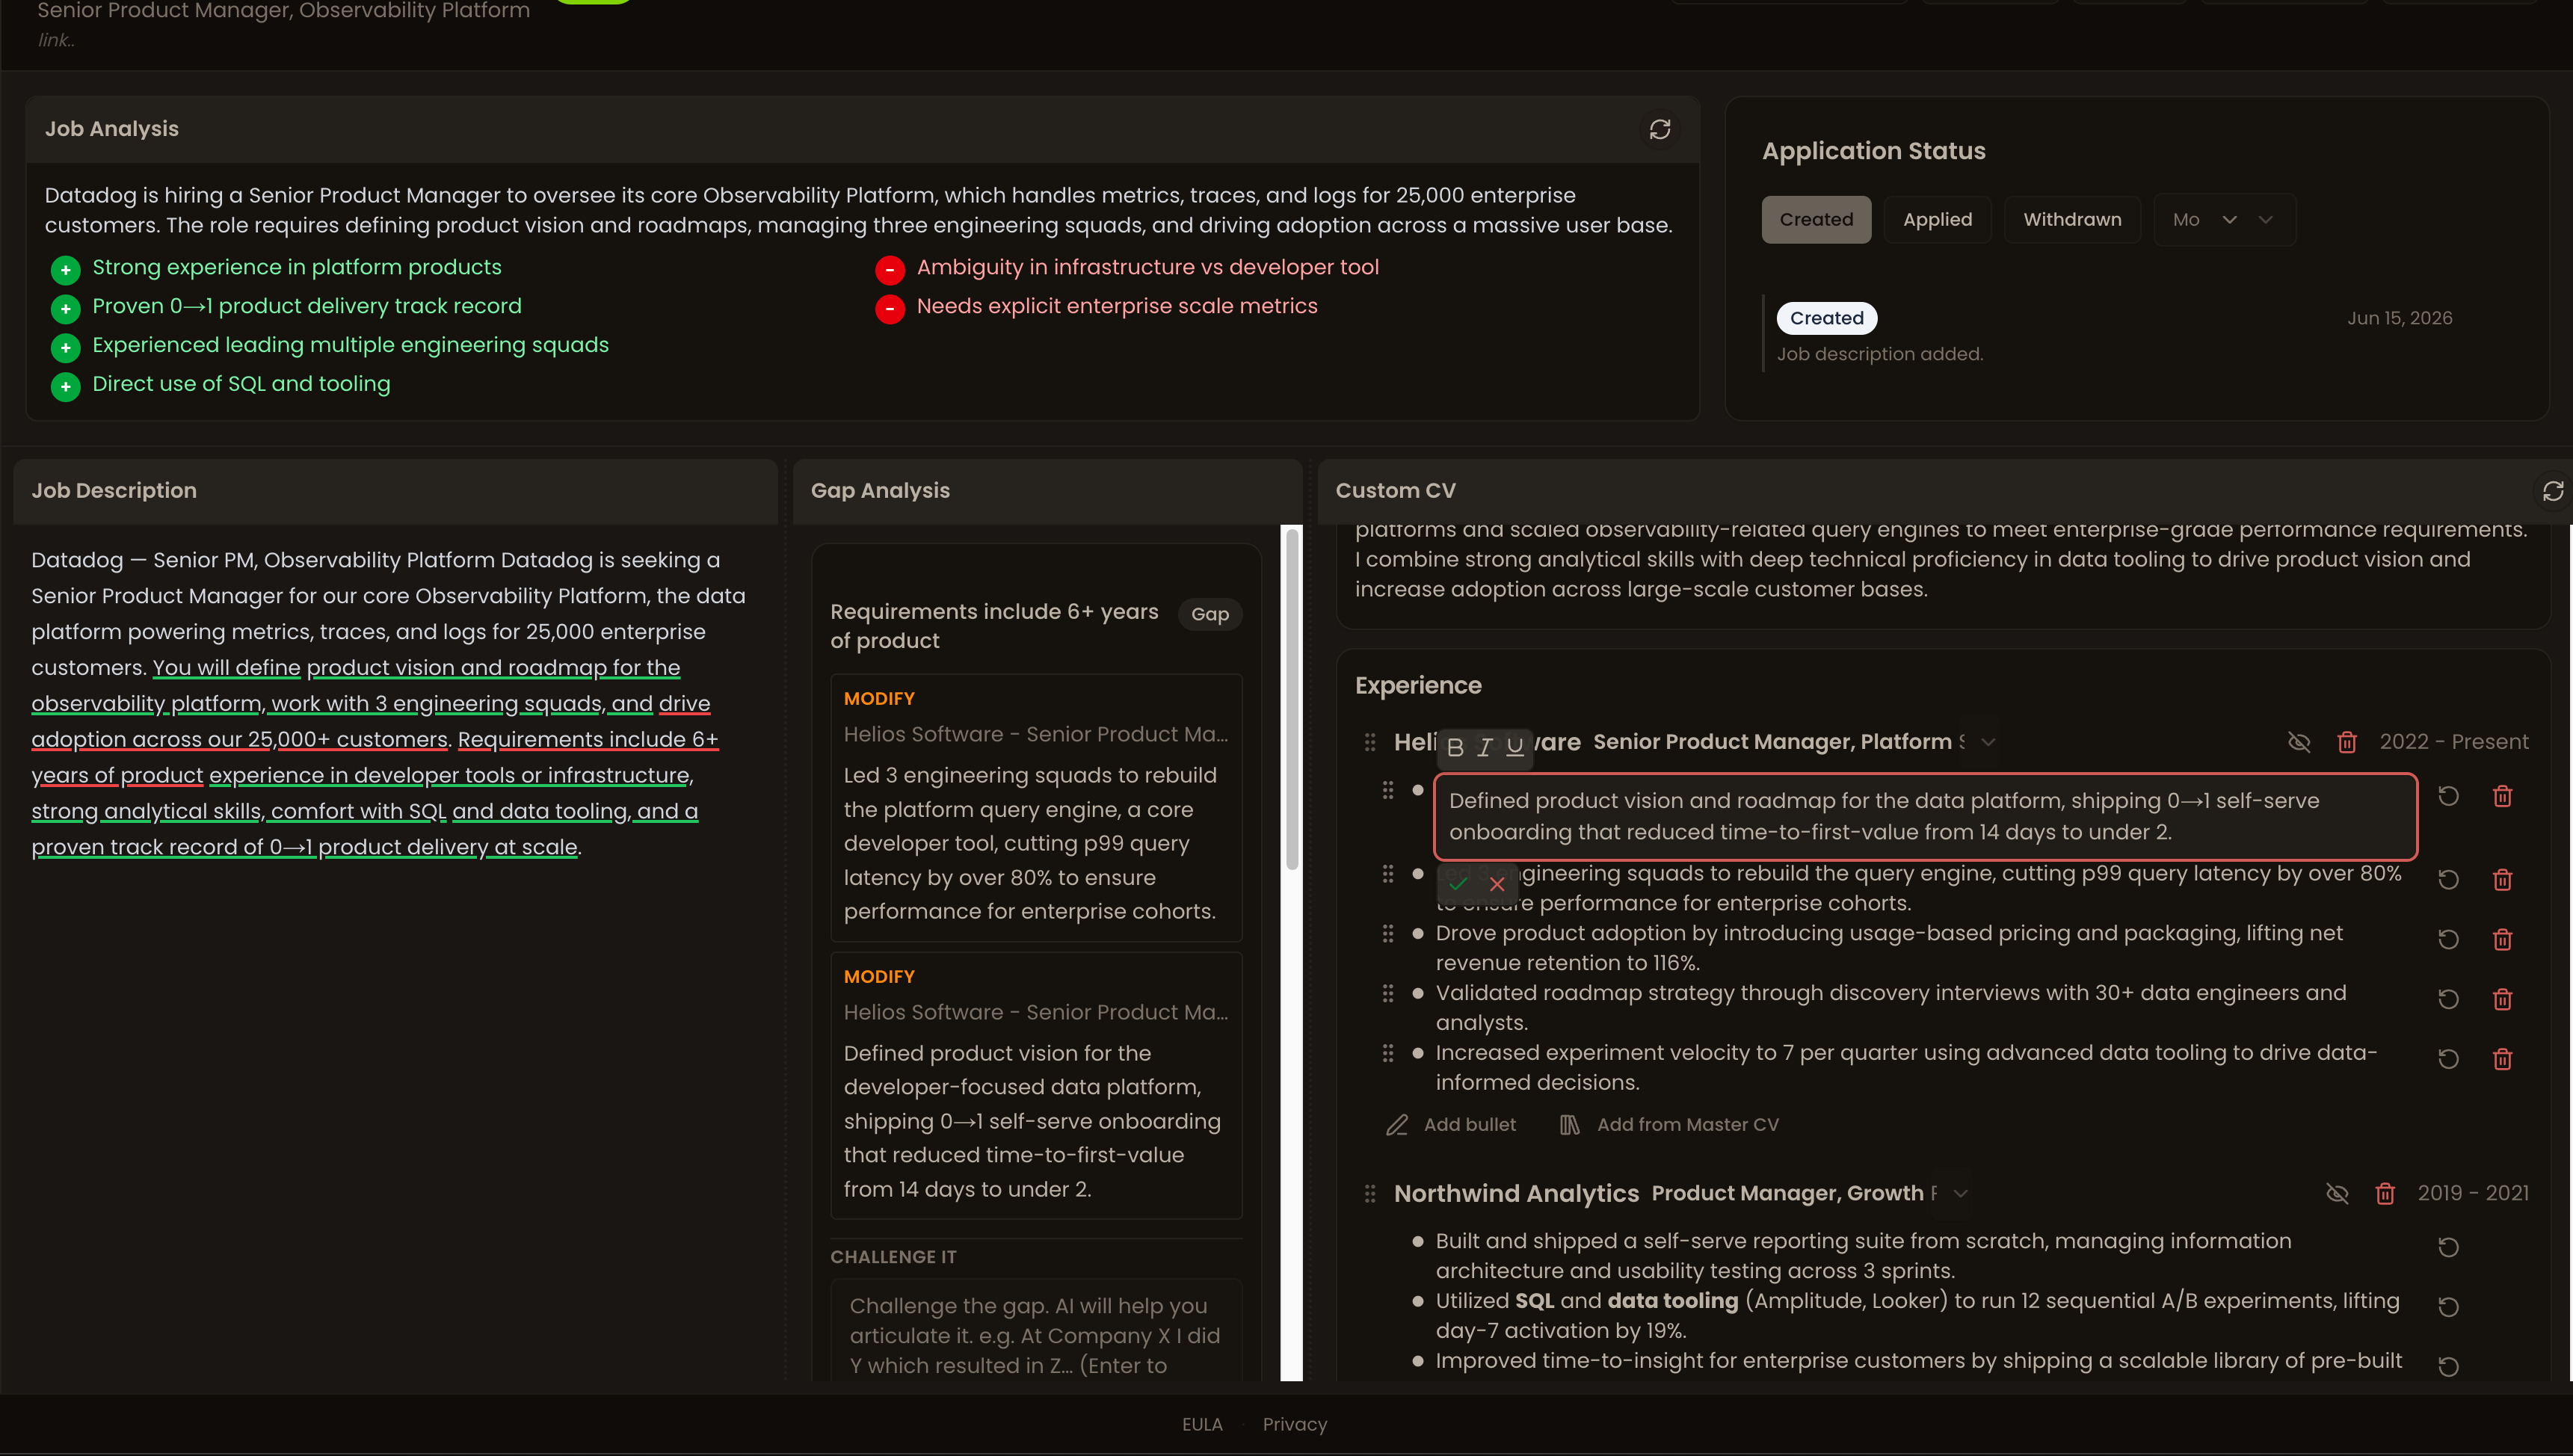Image resolution: width=2573 pixels, height=1456 pixels.
Task: Add a bullet from Master CV
Action: 1669,1125
